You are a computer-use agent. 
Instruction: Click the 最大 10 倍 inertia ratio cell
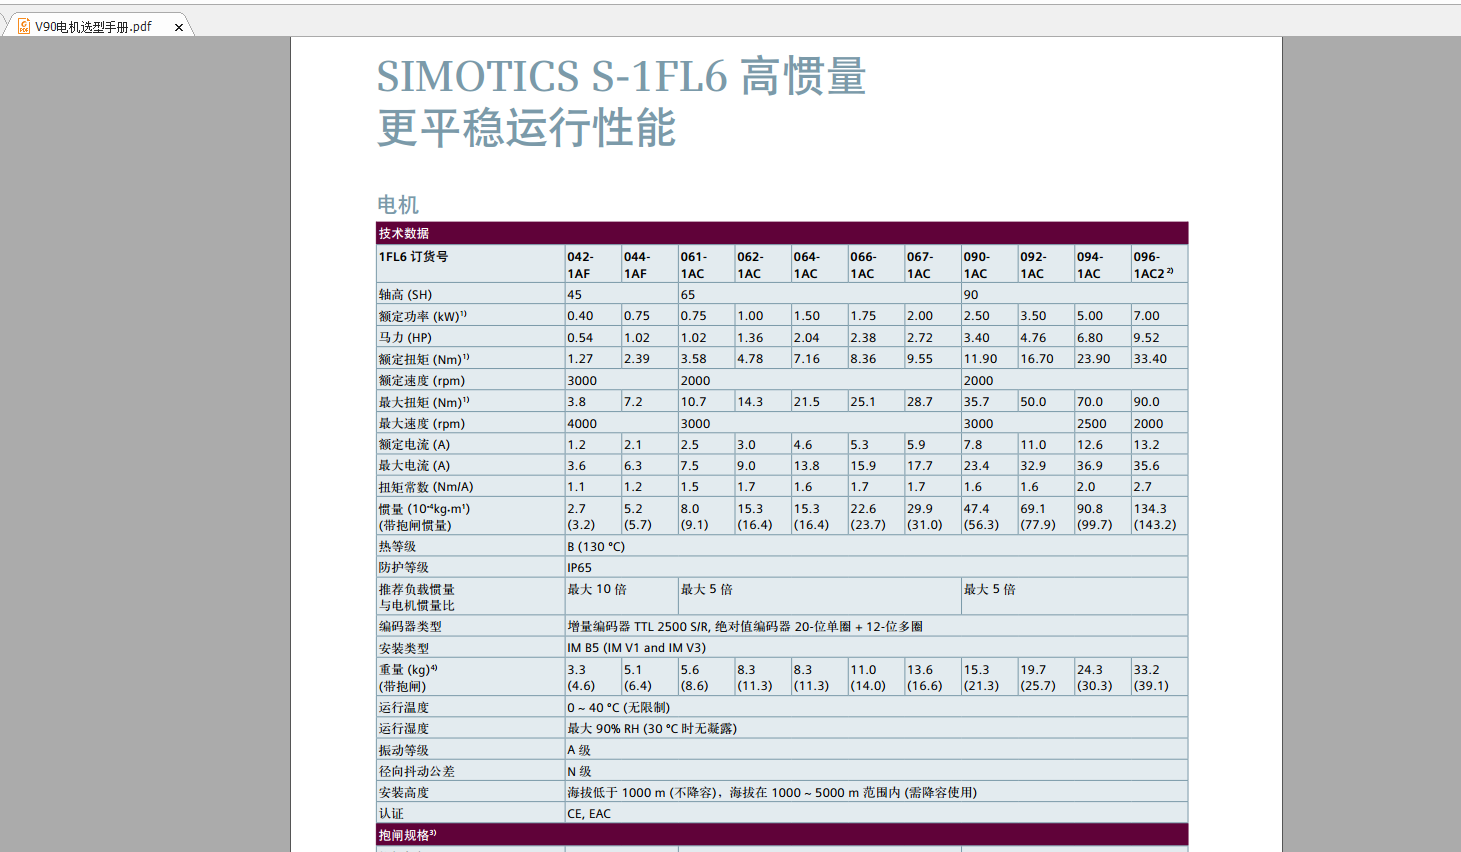pos(597,590)
